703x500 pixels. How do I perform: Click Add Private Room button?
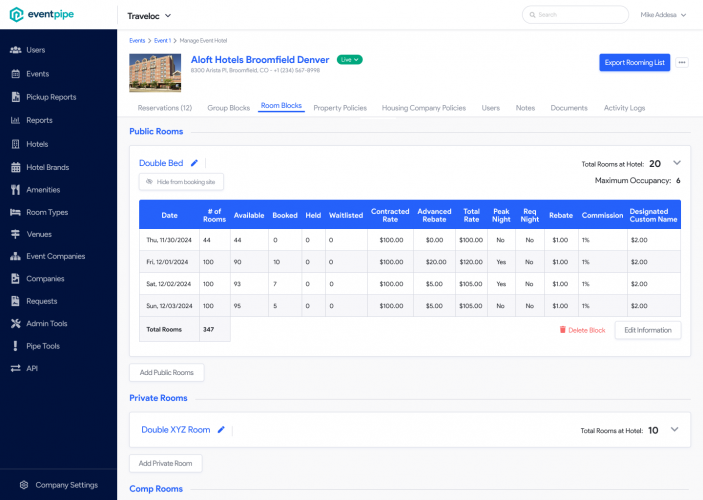pos(165,463)
